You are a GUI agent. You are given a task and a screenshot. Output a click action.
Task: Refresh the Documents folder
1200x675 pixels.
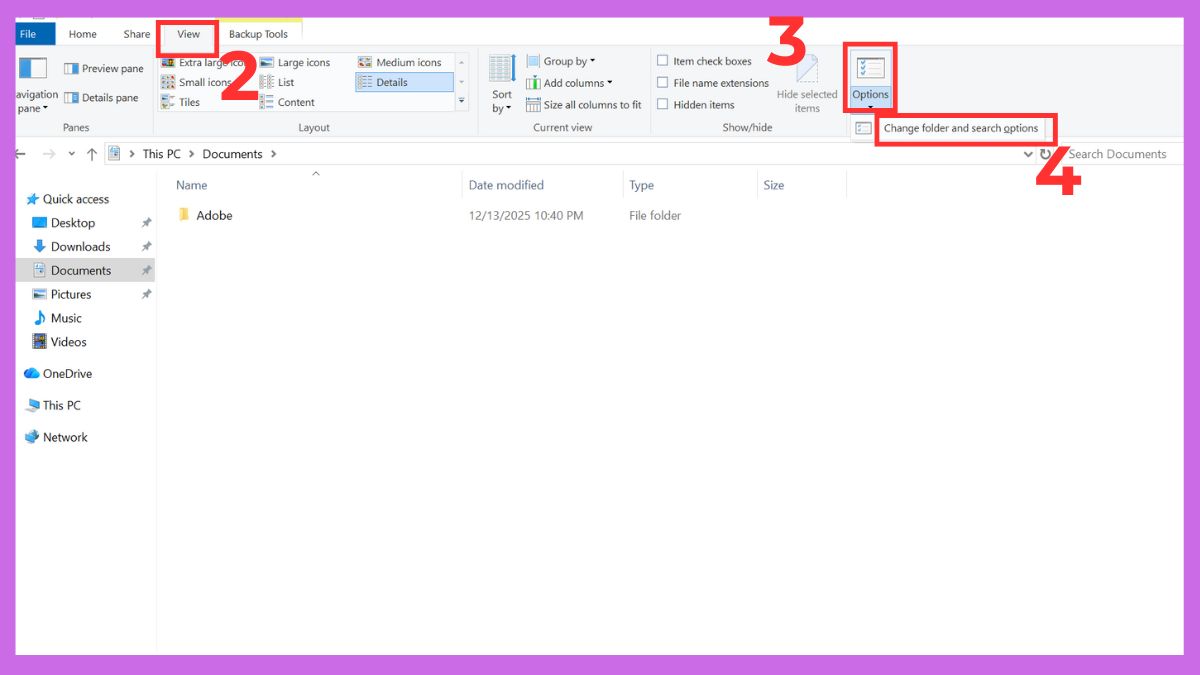pyautogui.click(x=1047, y=154)
